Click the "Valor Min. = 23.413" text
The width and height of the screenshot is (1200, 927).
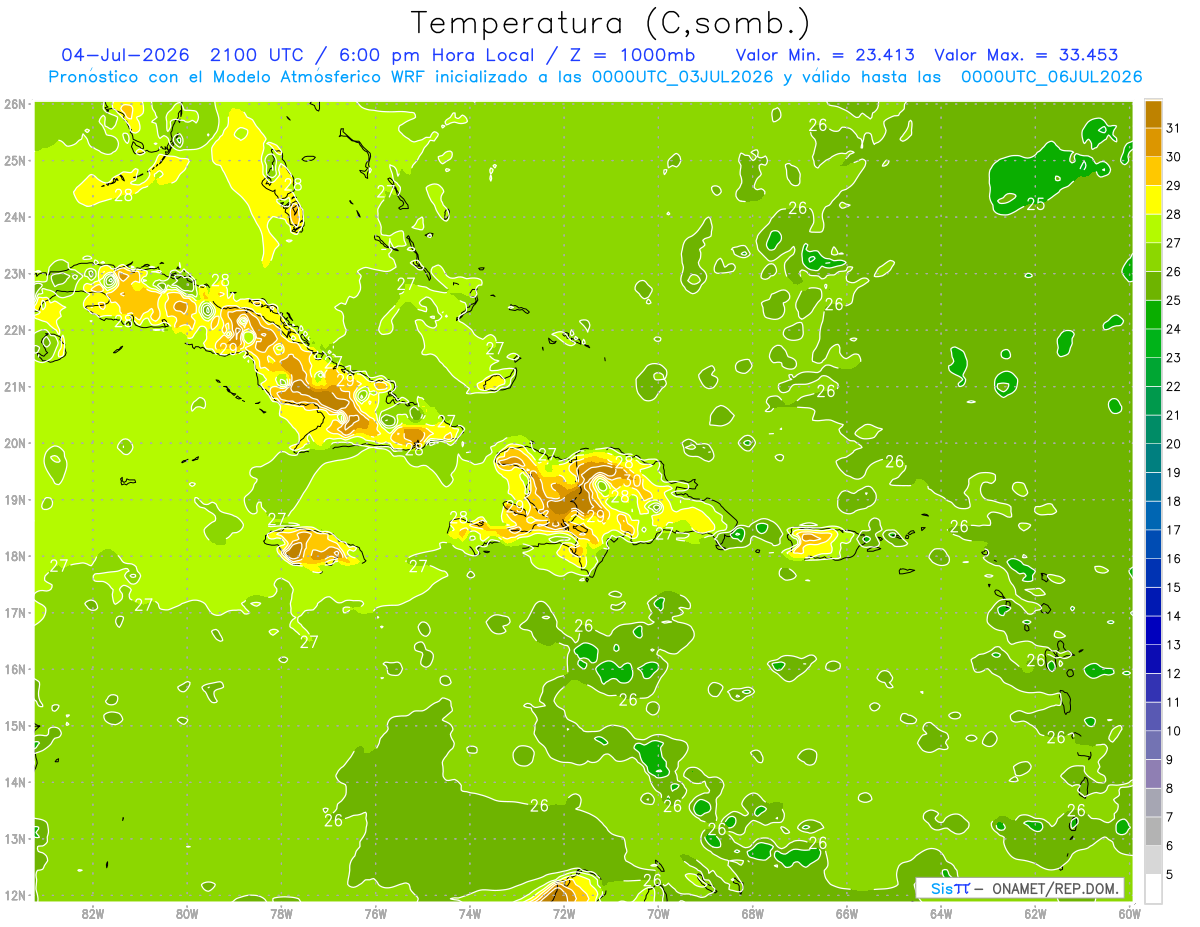click(x=827, y=55)
